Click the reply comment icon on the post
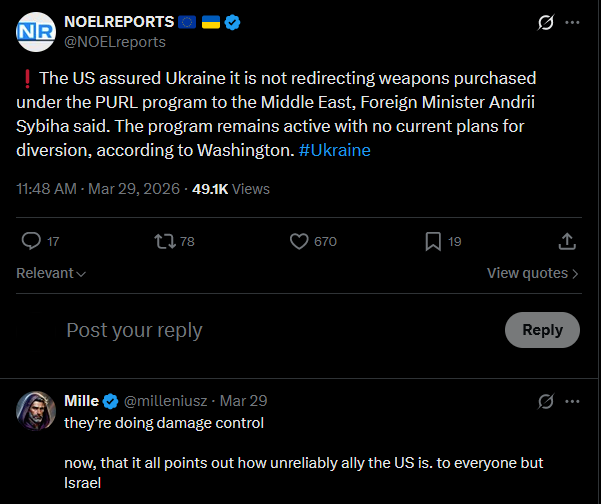Image resolution: width=601 pixels, height=504 pixels. pyautogui.click(x=31, y=241)
